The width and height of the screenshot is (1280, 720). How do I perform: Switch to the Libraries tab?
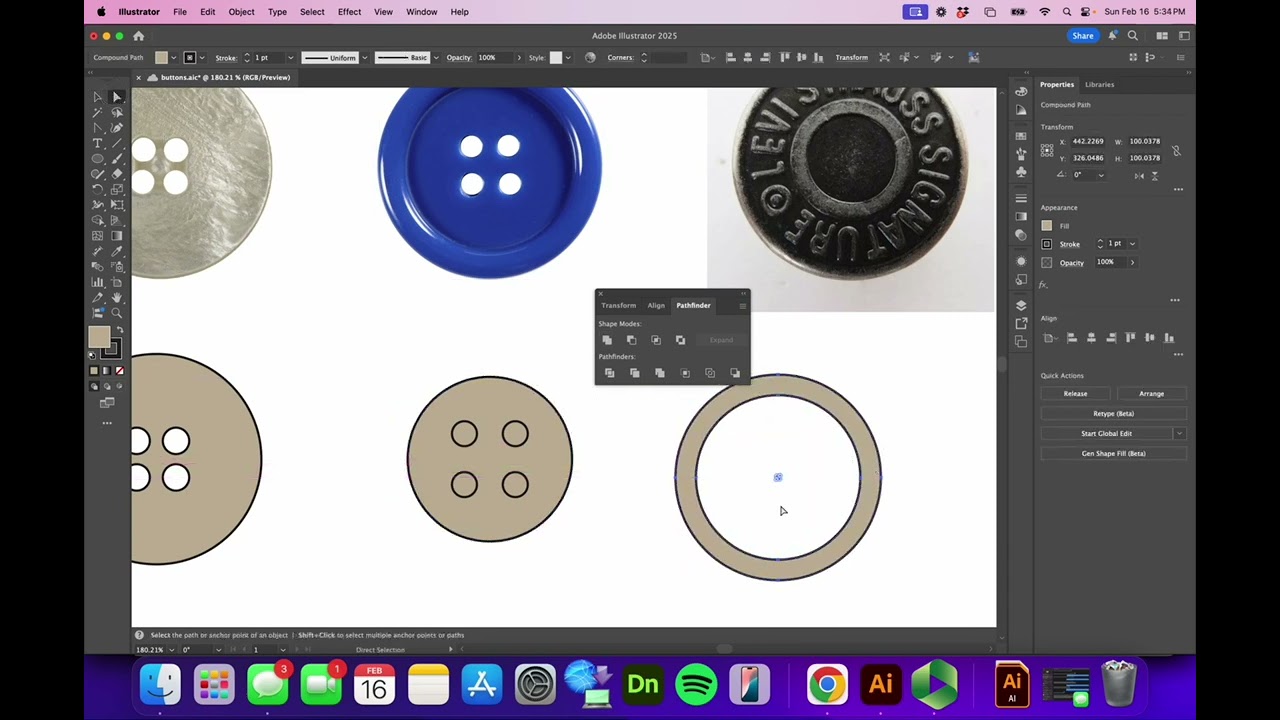pos(1099,84)
